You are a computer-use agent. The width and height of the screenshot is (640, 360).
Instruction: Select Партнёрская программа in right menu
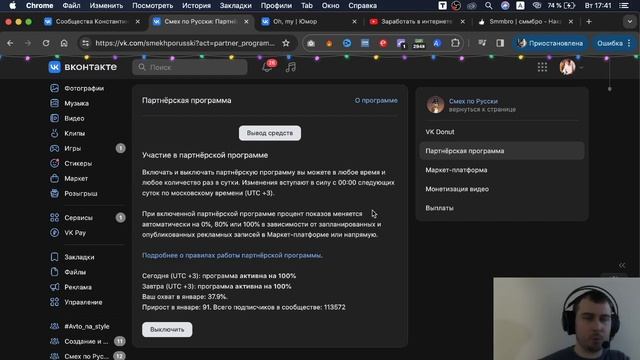coord(502,151)
